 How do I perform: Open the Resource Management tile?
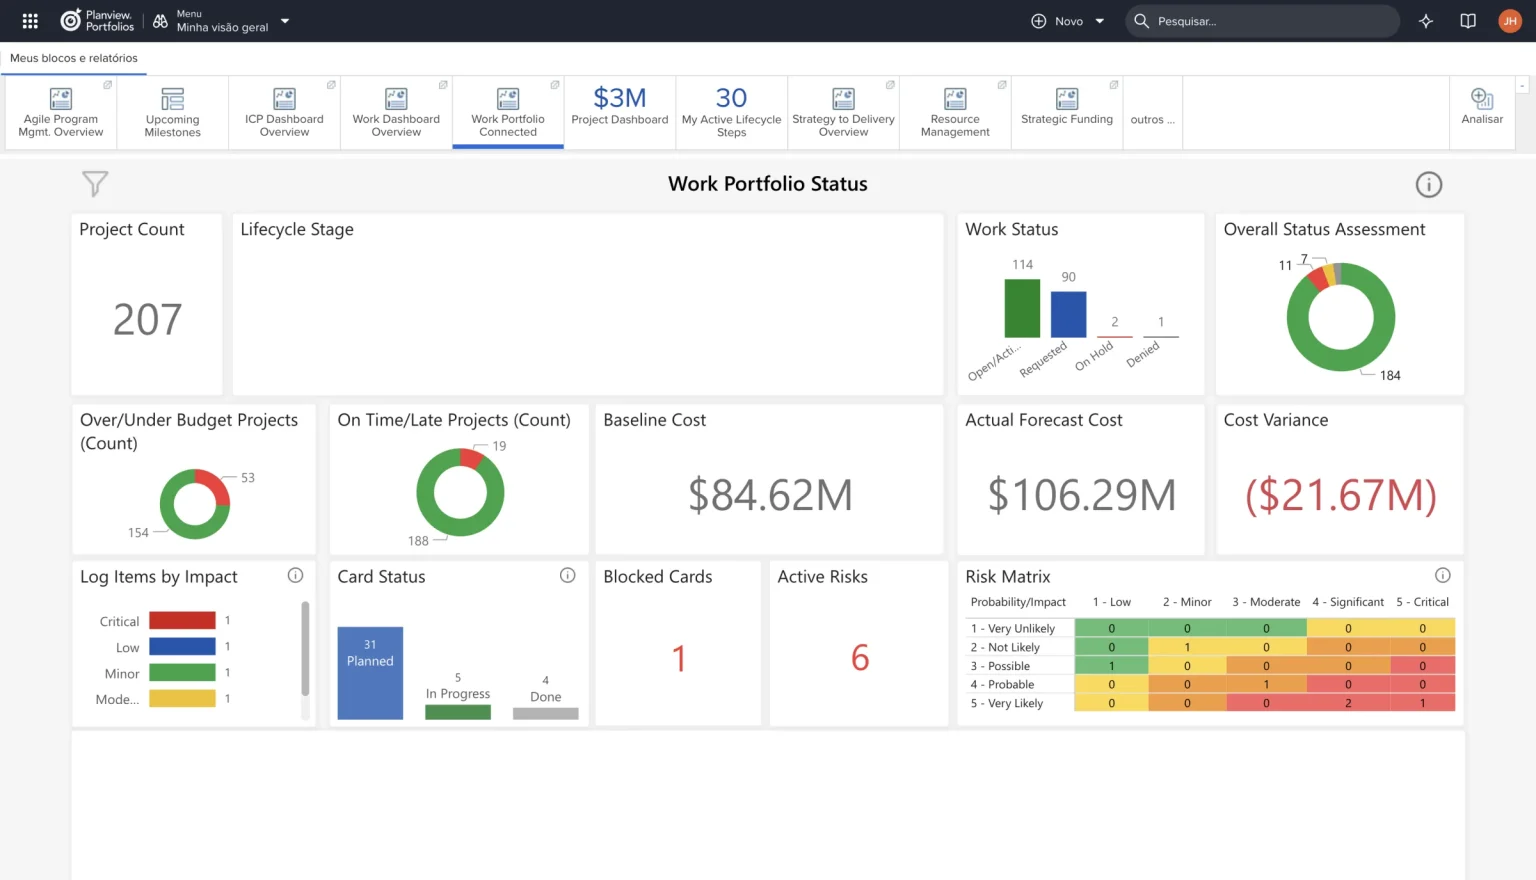pos(956,113)
